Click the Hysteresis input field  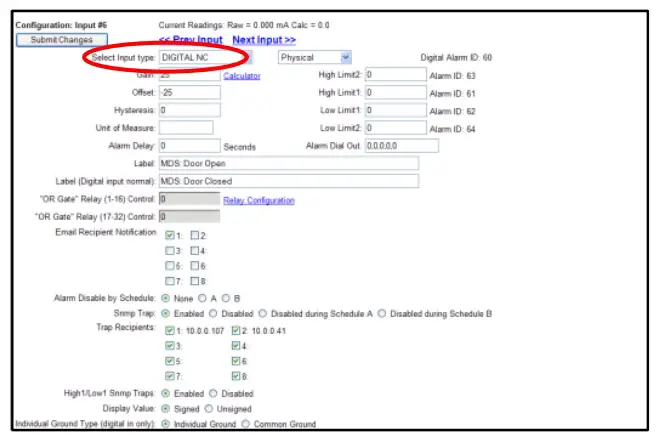[x=190, y=110]
